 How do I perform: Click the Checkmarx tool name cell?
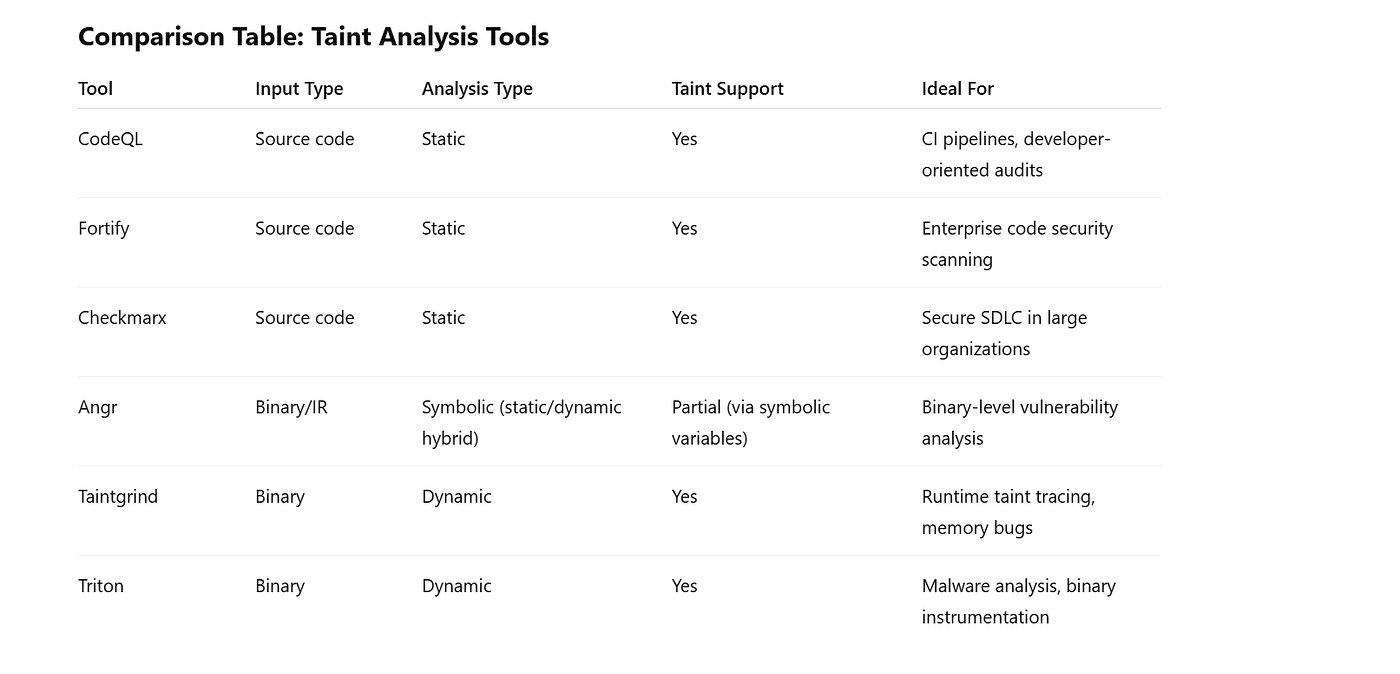[122, 317]
